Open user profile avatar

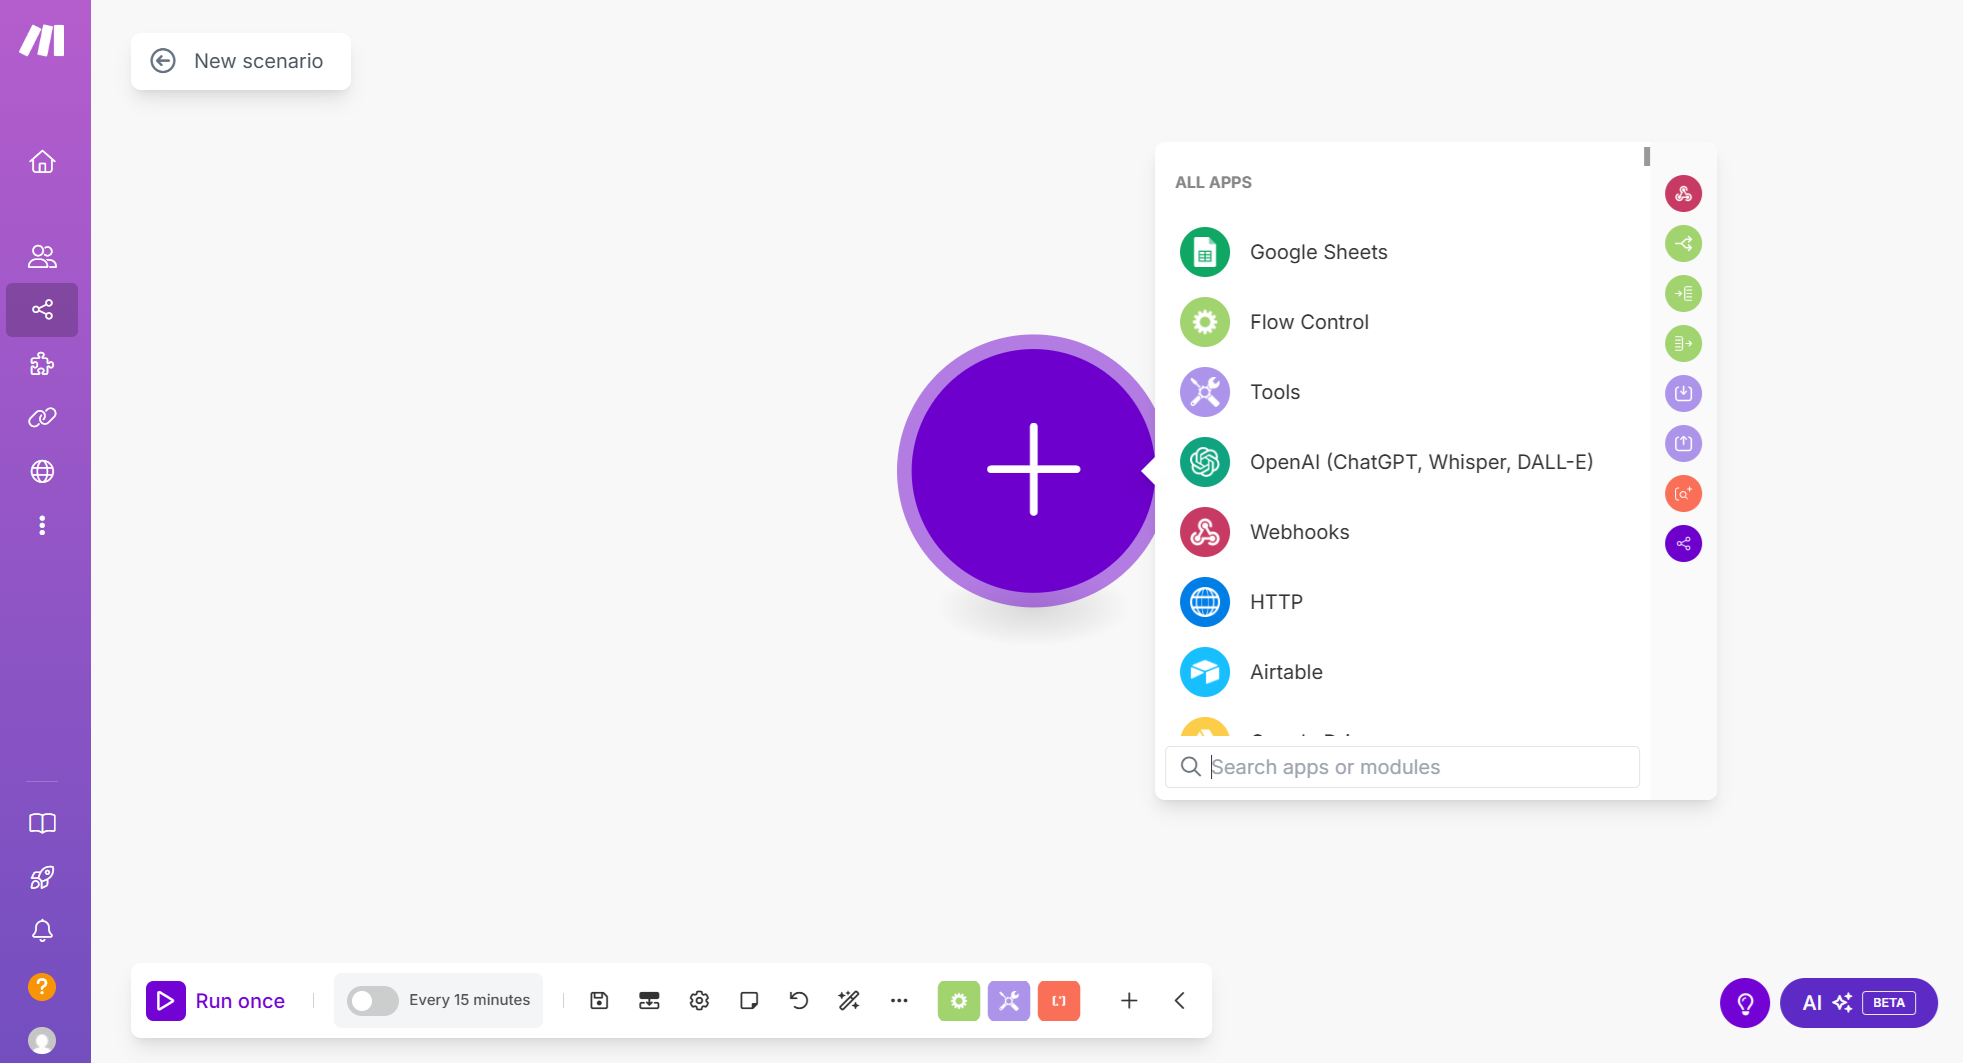(42, 1041)
